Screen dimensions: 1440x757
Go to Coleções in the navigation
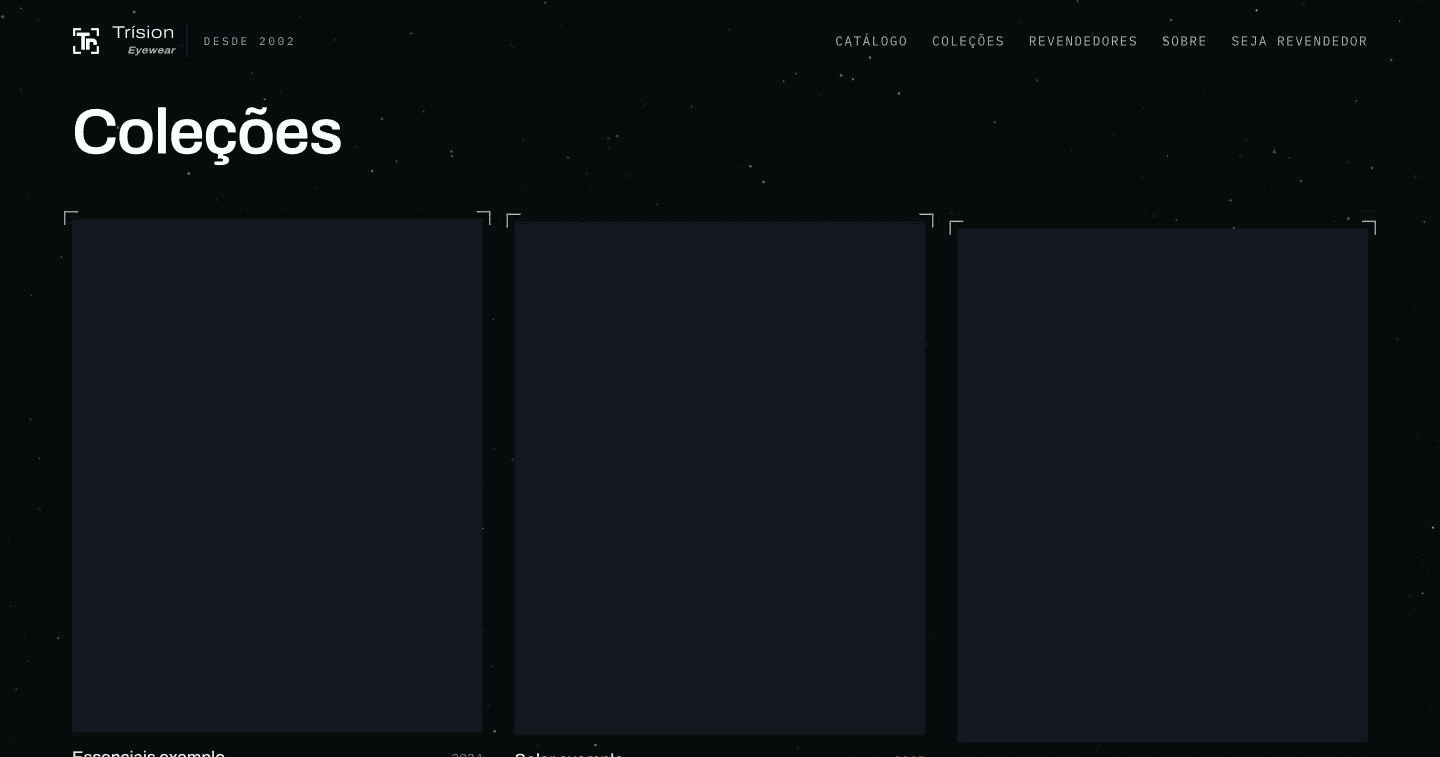[x=968, y=41]
